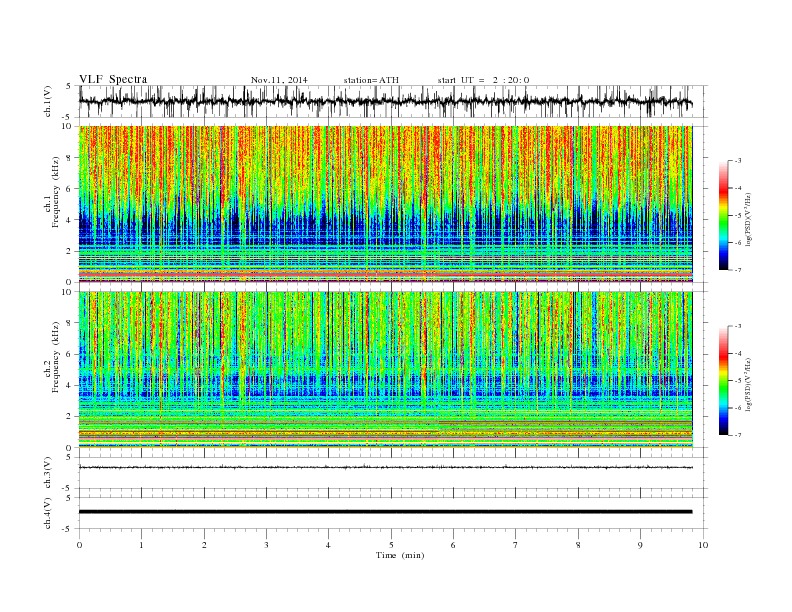
Task: Click inside the ch.2 spectrogram panel
Action: (385, 369)
